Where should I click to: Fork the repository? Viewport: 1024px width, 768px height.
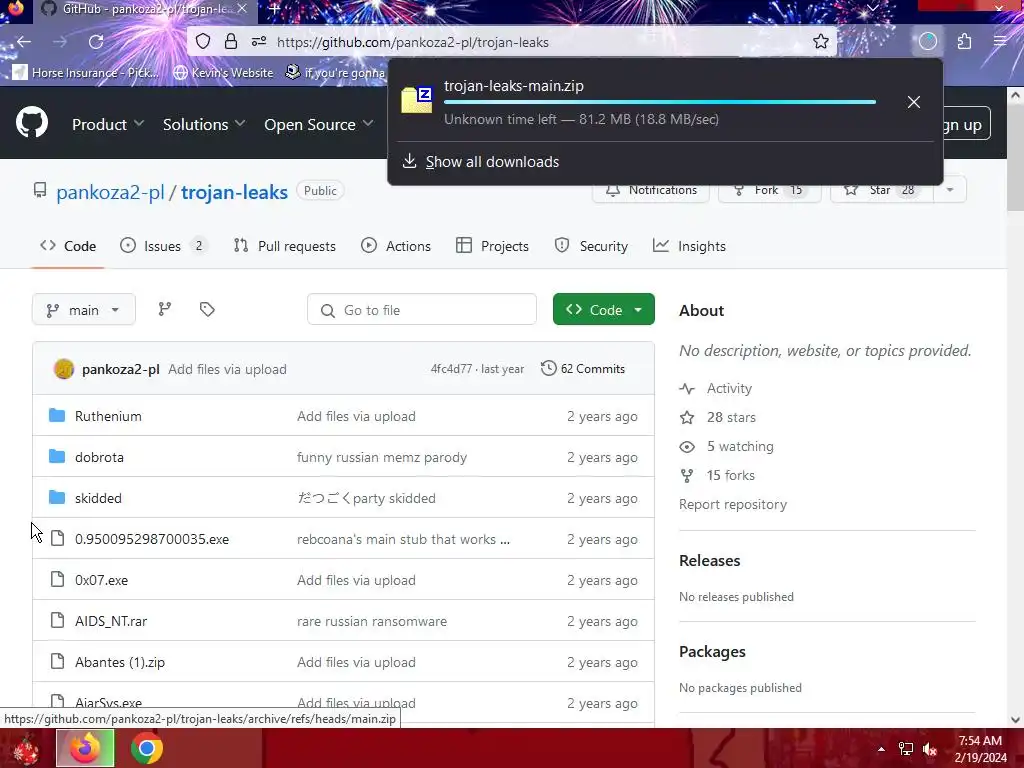(x=769, y=190)
